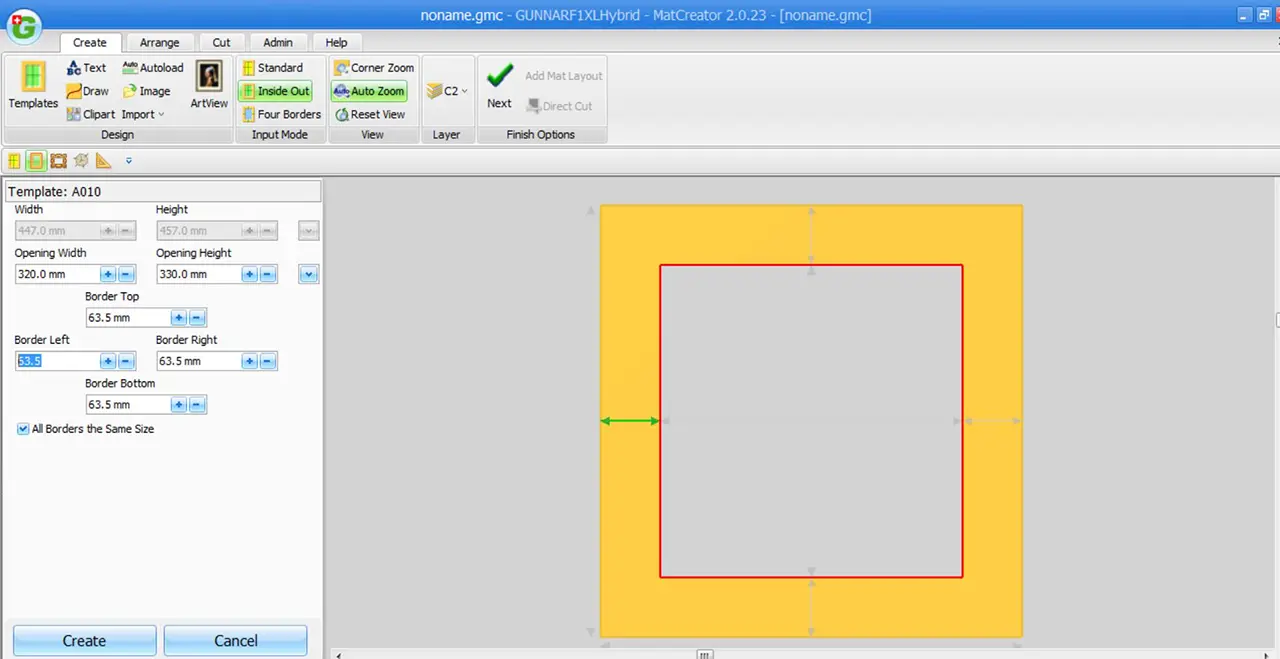The height and width of the screenshot is (659, 1280).
Task: Switch to the Arrange tab
Action: (x=159, y=43)
